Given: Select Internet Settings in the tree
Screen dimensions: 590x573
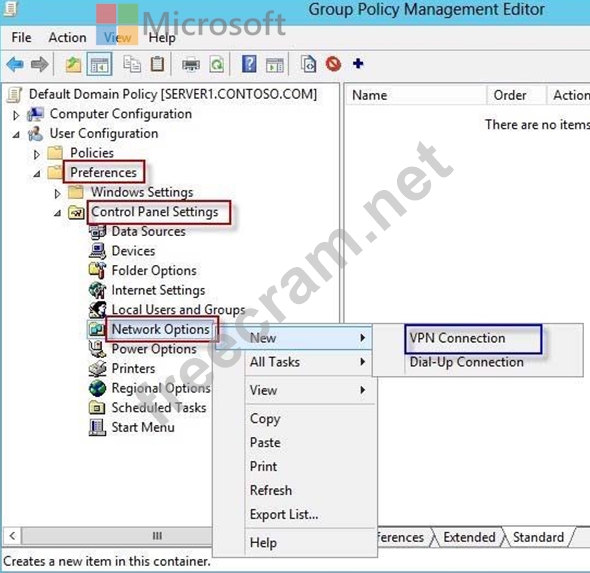Looking at the screenshot, I should coord(158,290).
